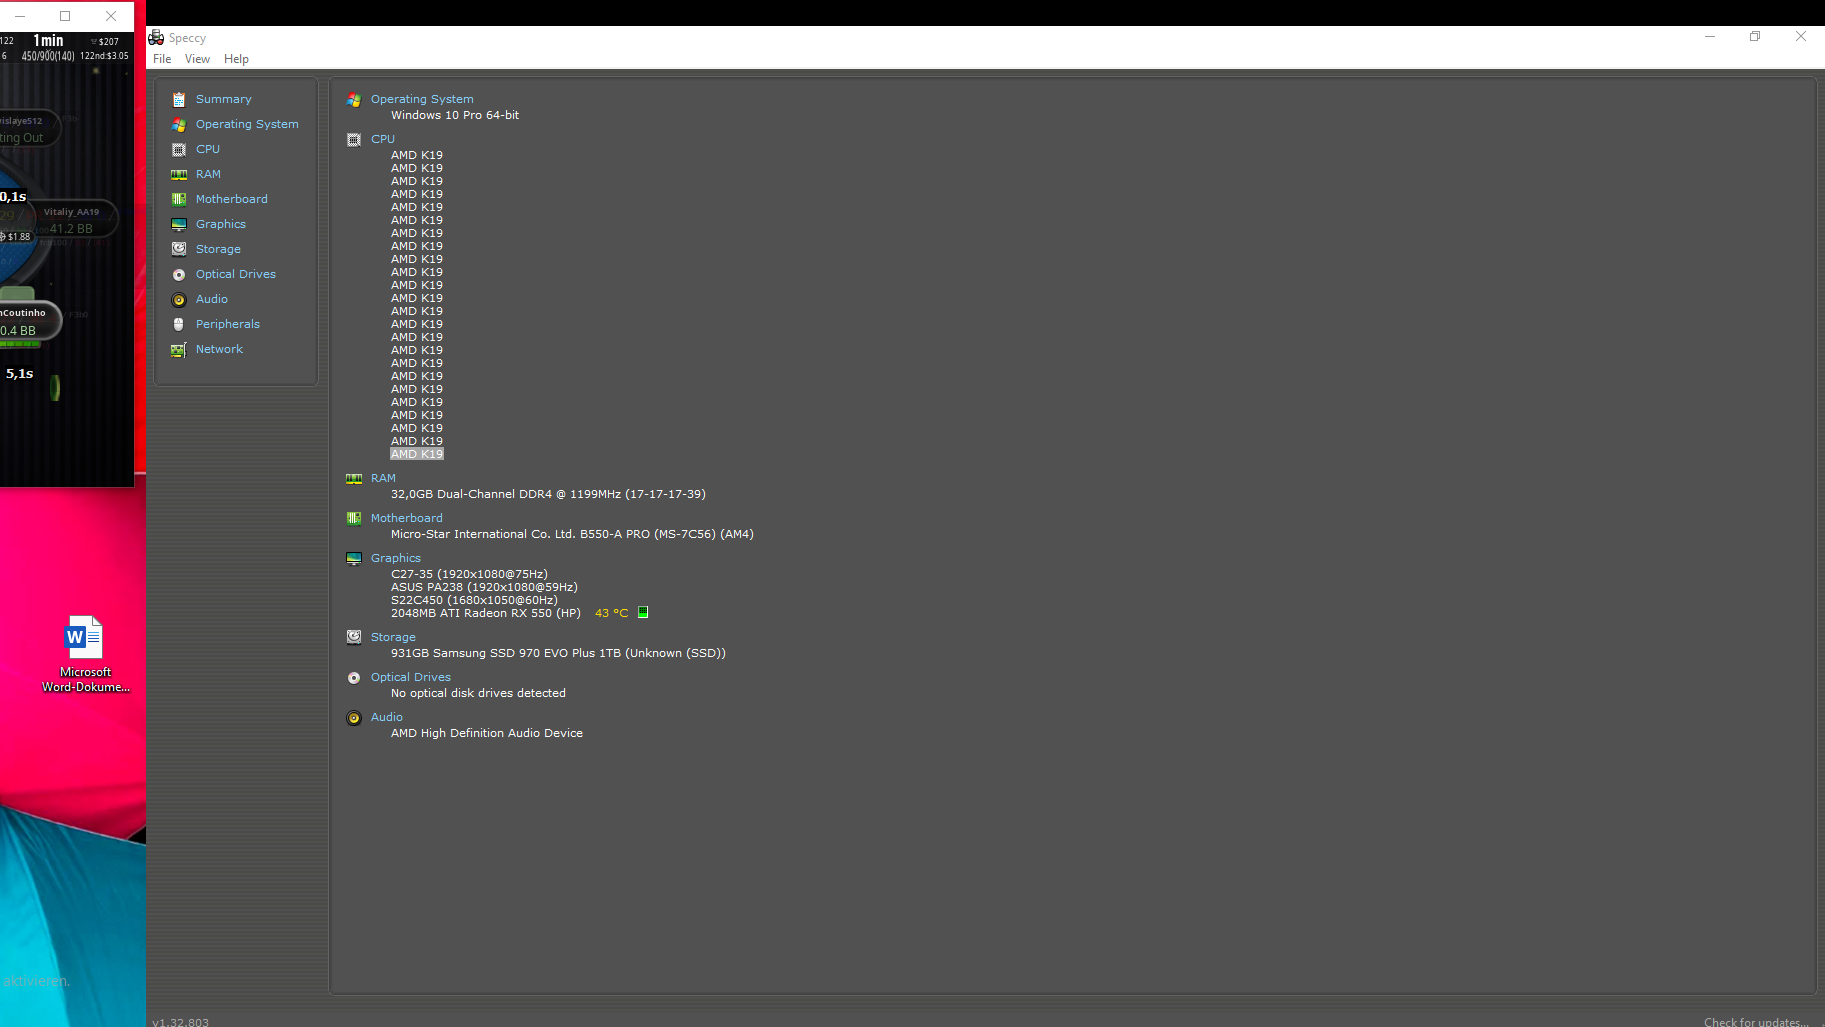
Task: Open the View menu
Action: 197,59
